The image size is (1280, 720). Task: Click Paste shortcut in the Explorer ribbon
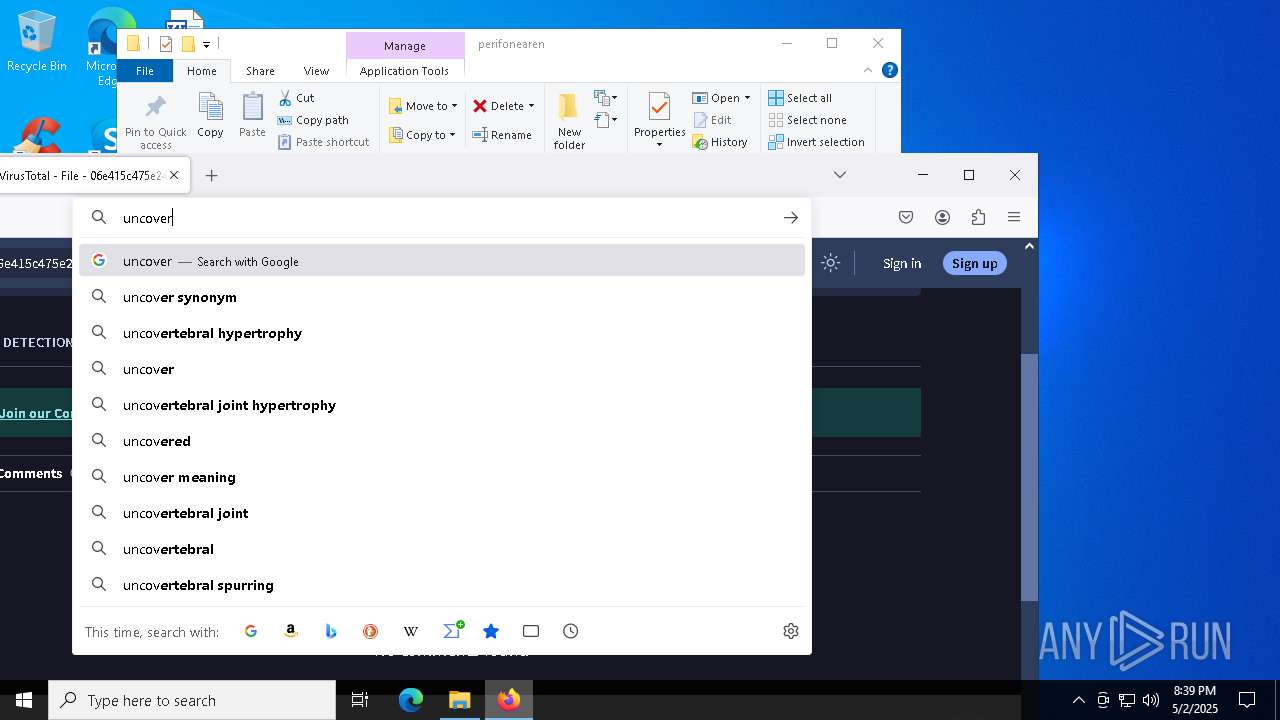(324, 142)
